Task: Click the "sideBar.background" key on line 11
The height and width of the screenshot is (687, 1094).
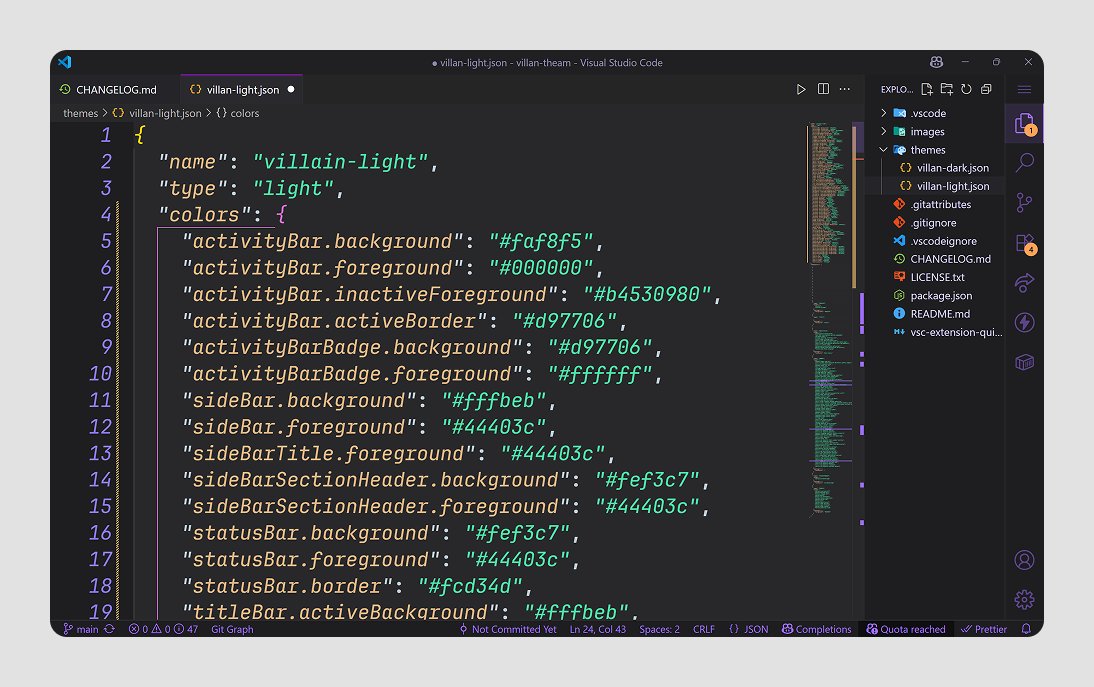Action: pyautogui.click(x=299, y=400)
